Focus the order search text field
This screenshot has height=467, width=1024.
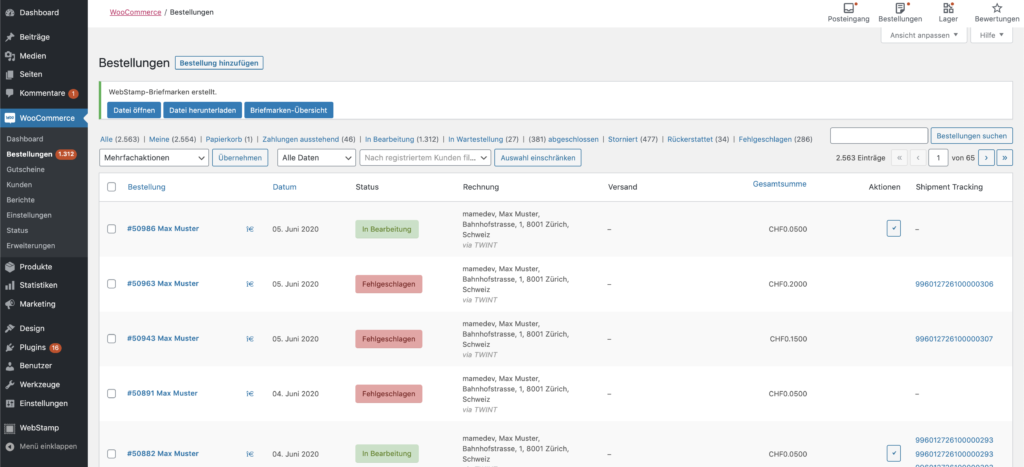click(x=879, y=136)
